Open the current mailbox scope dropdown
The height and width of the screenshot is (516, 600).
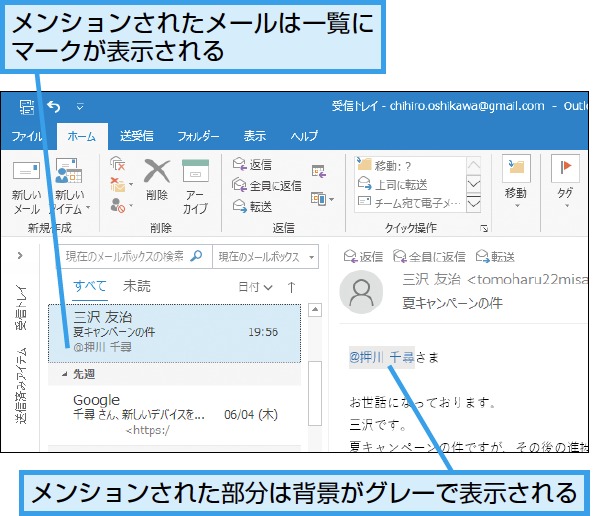266,256
